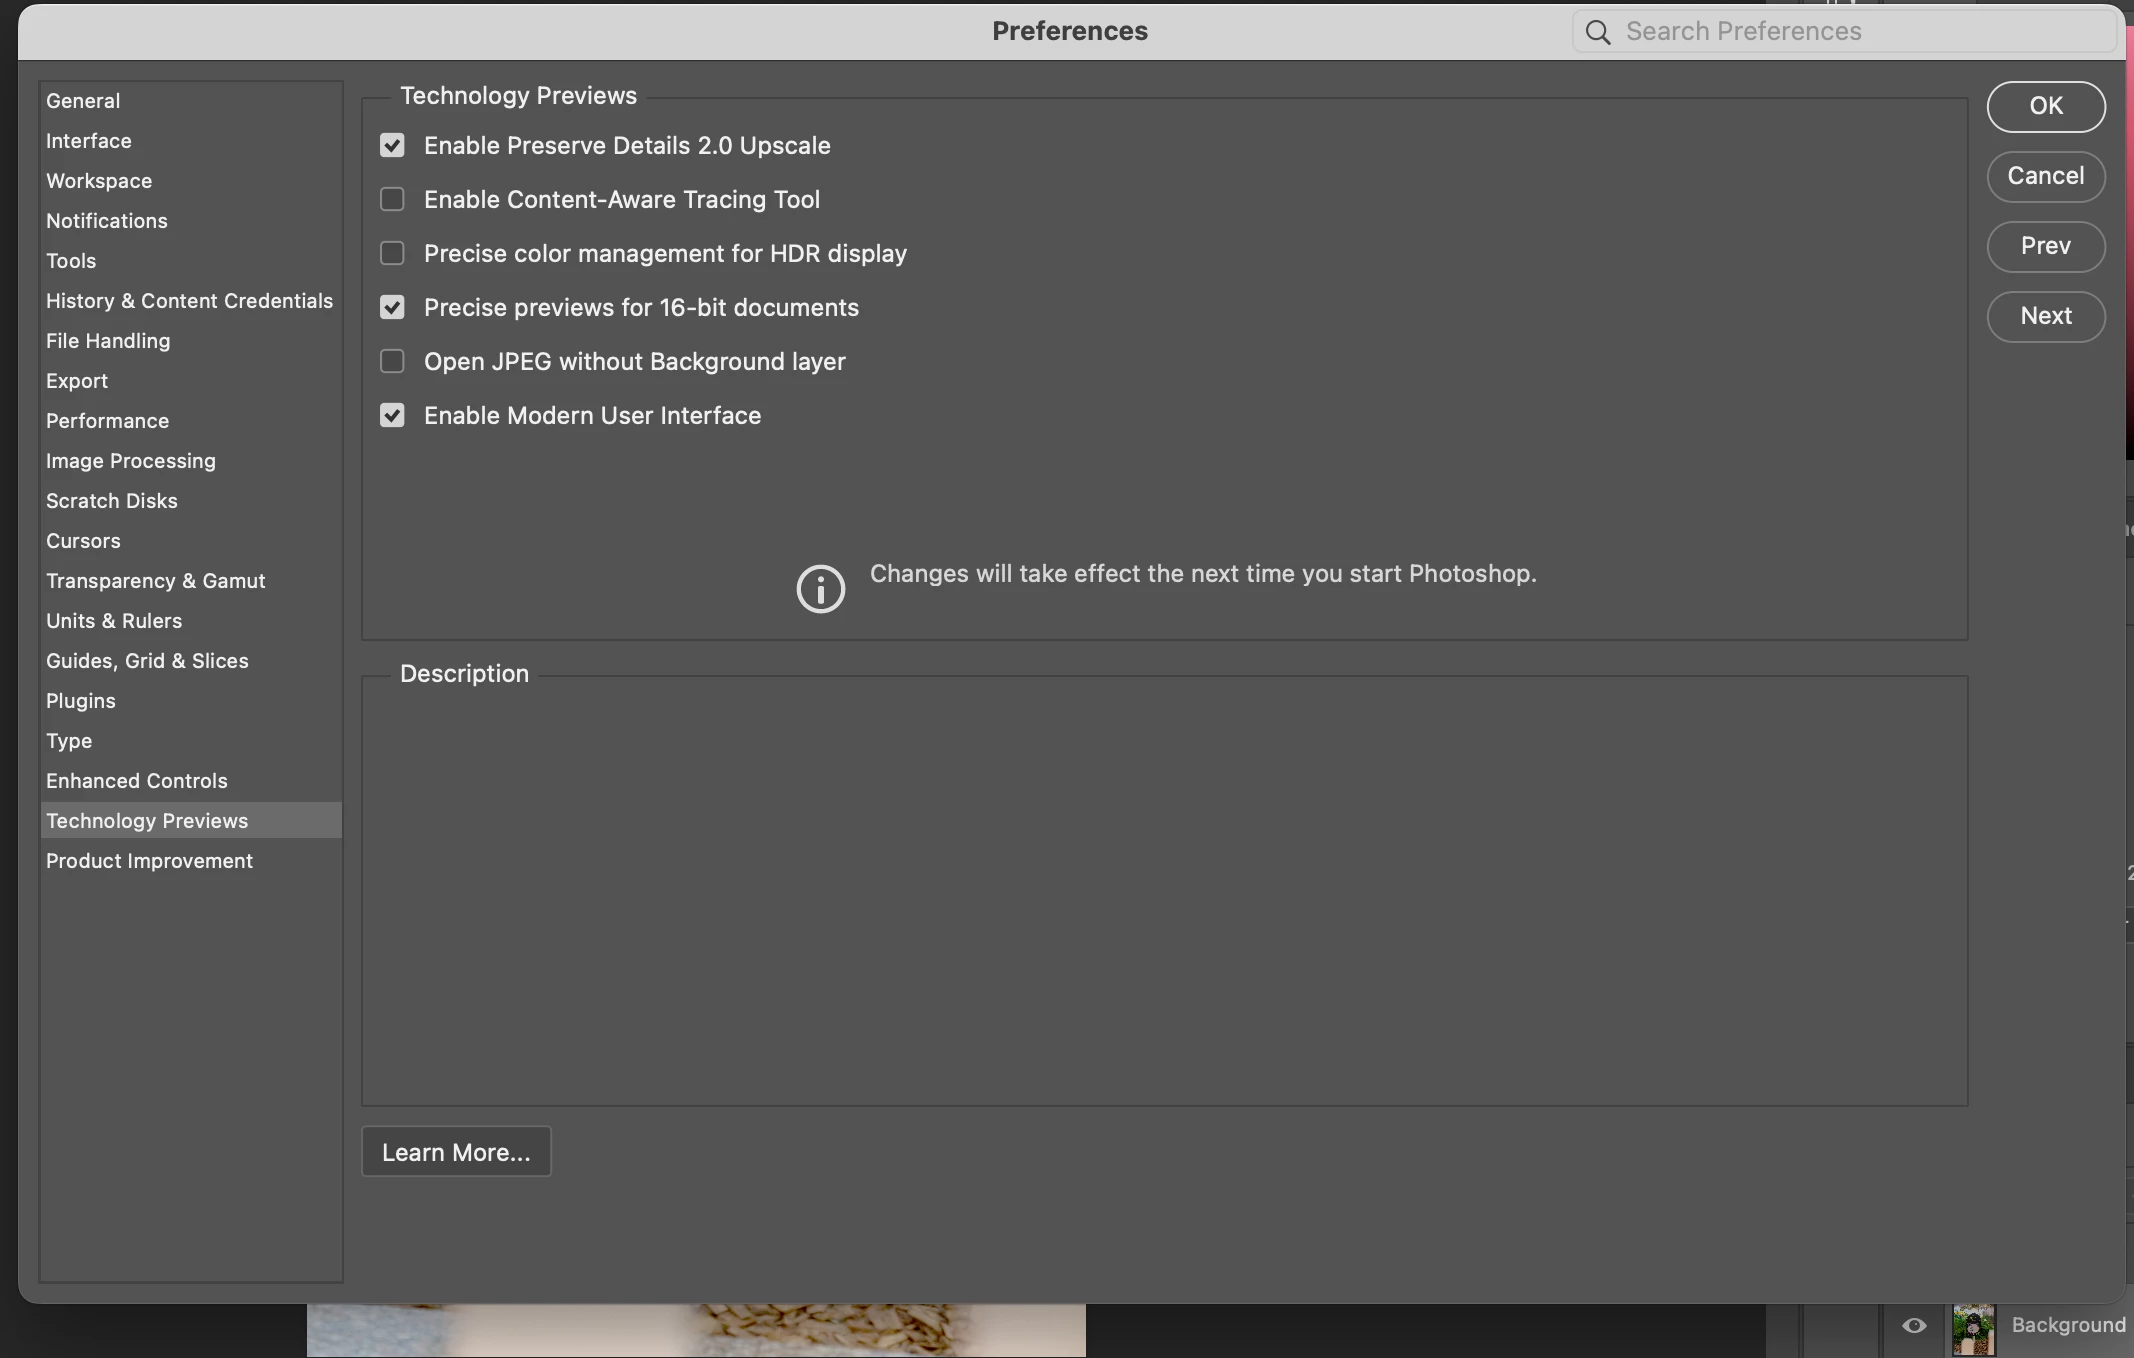Open Guides, Grid & Slices preferences
This screenshot has height=1358, width=2134.
point(191,661)
